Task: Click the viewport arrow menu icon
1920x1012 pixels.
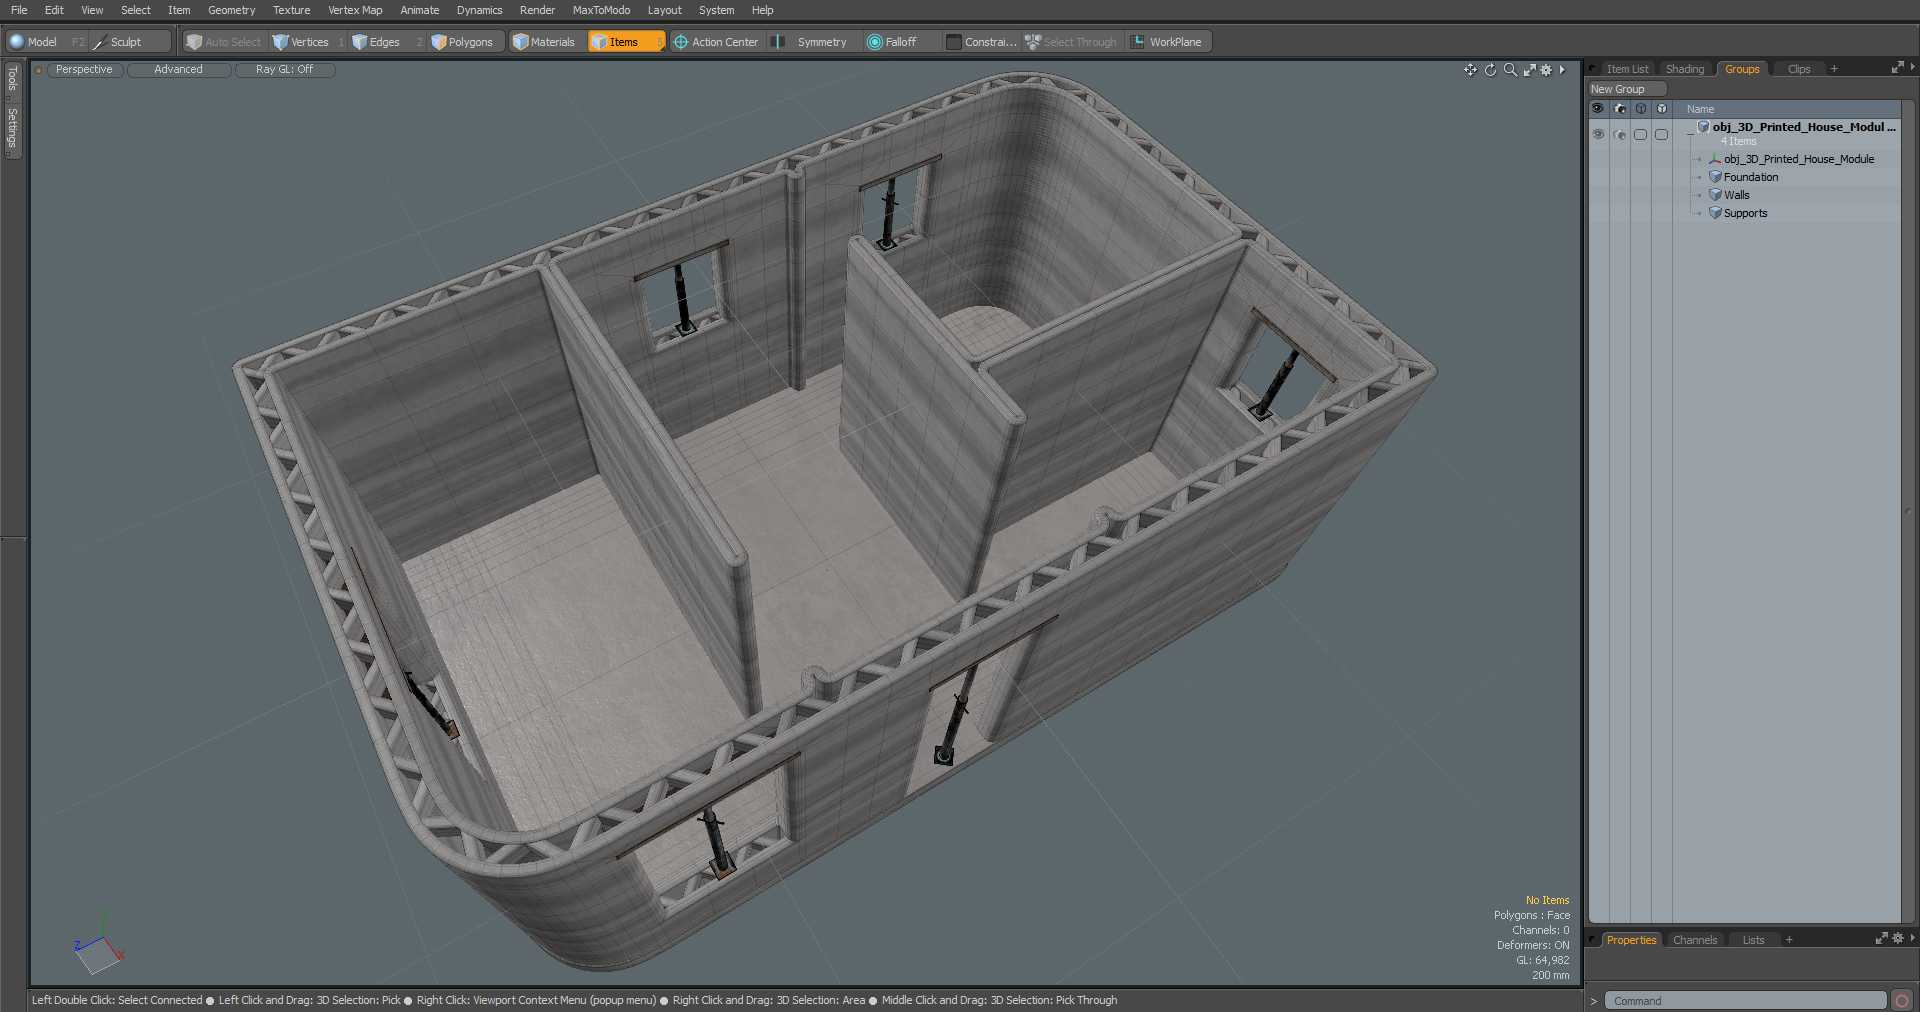Action: (x=1562, y=70)
